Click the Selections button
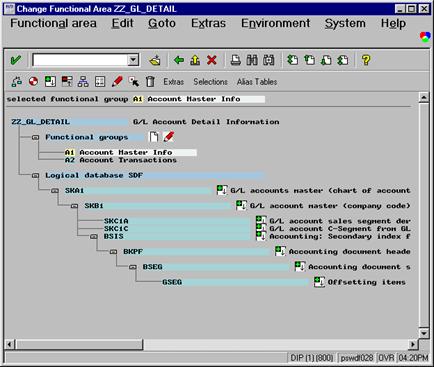434x367 pixels. [210, 82]
